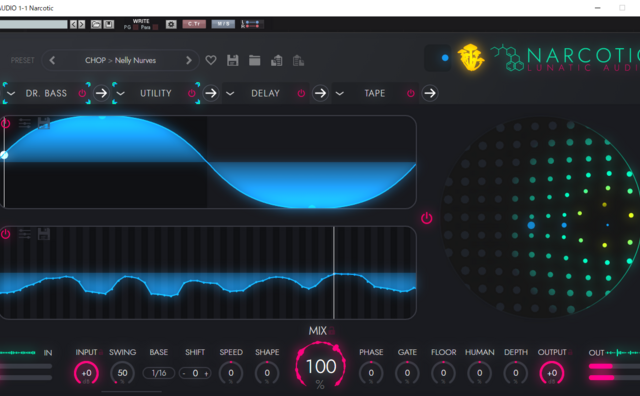Screen dimensions: 640x396
Task: Select the DR. BASS module tab
Action: point(46,93)
